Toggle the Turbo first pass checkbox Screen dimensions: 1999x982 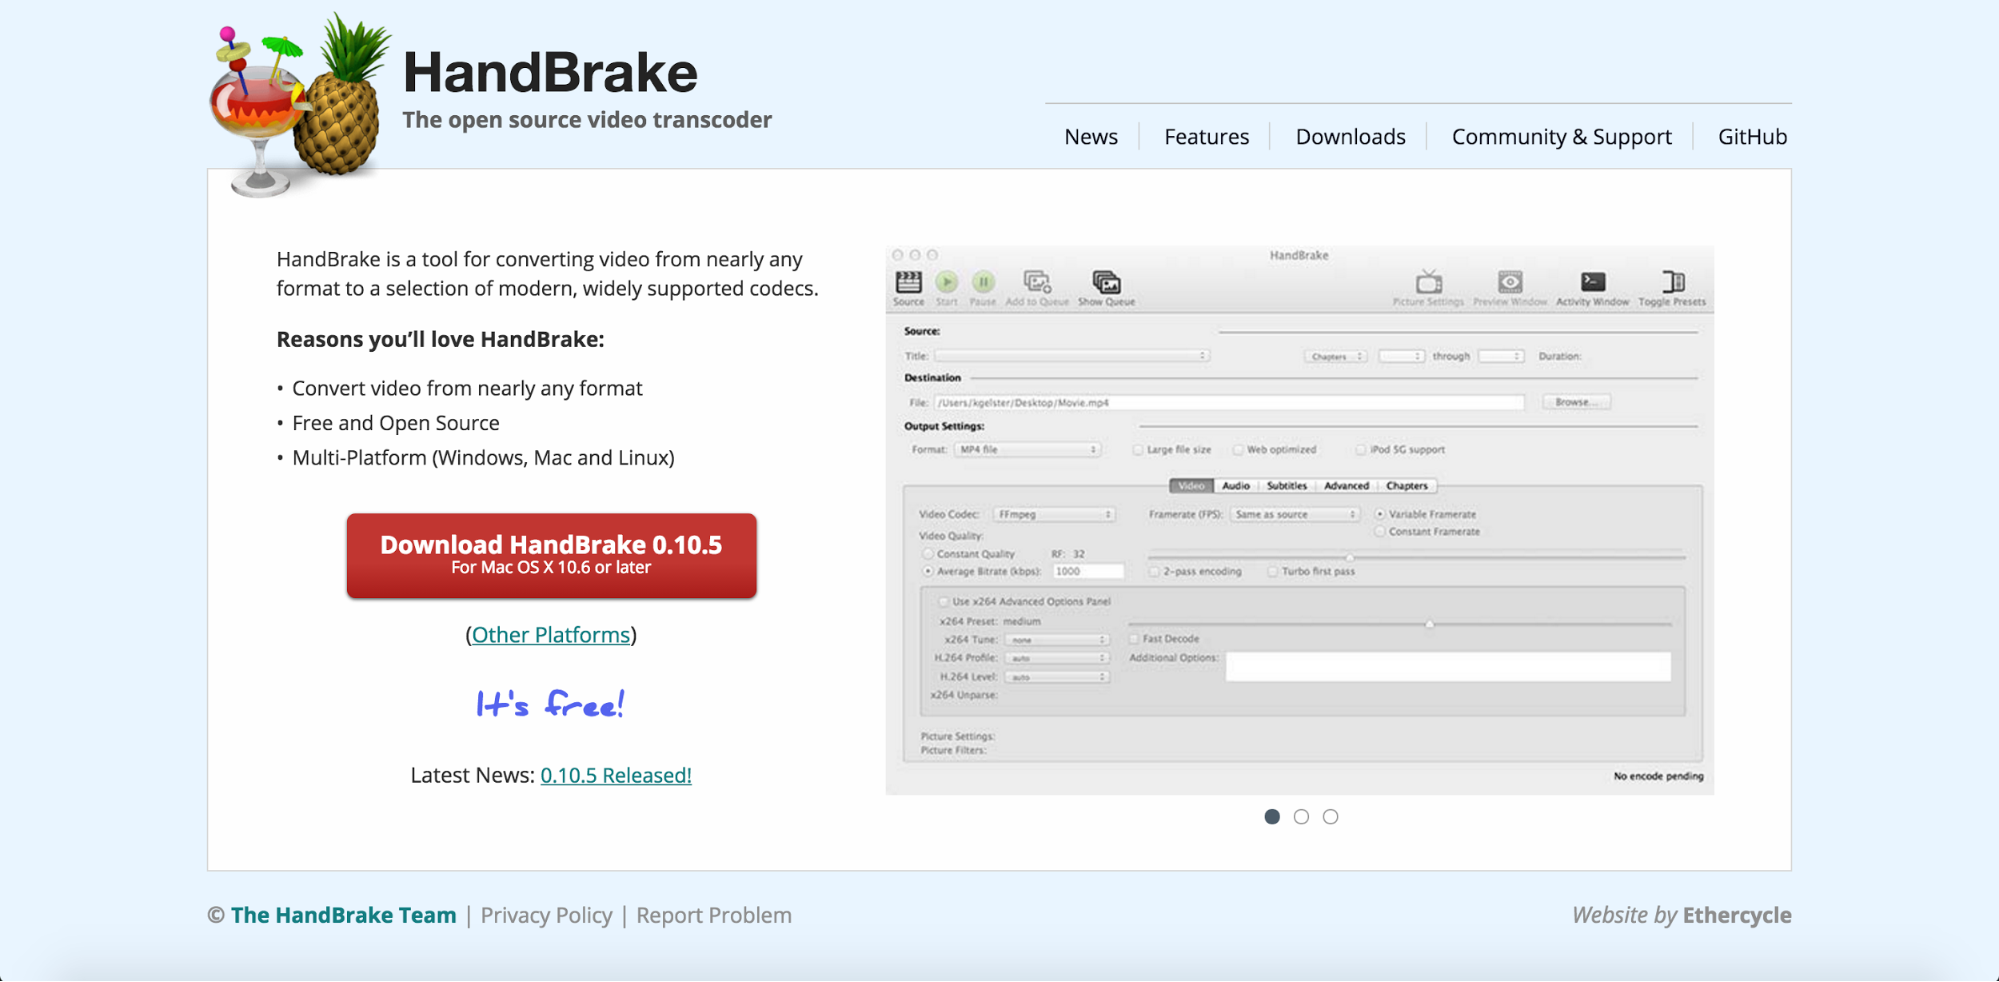1273,572
